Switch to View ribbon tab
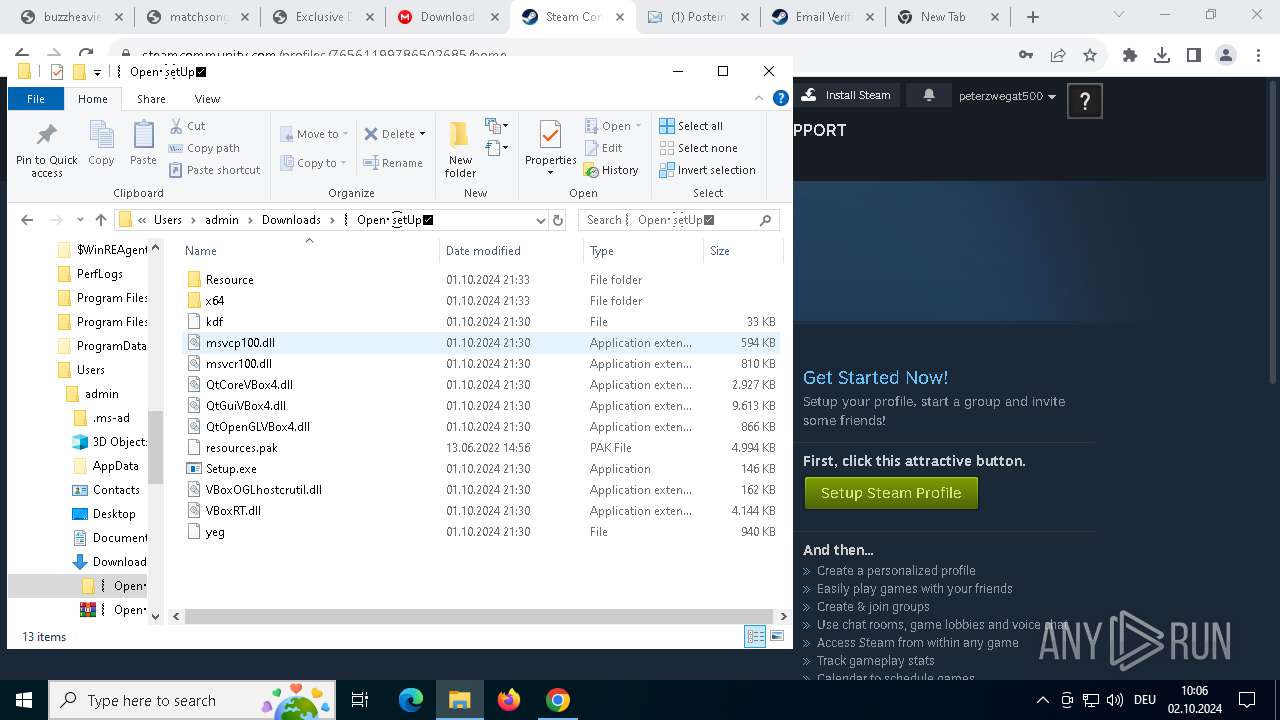 pos(207,99)
